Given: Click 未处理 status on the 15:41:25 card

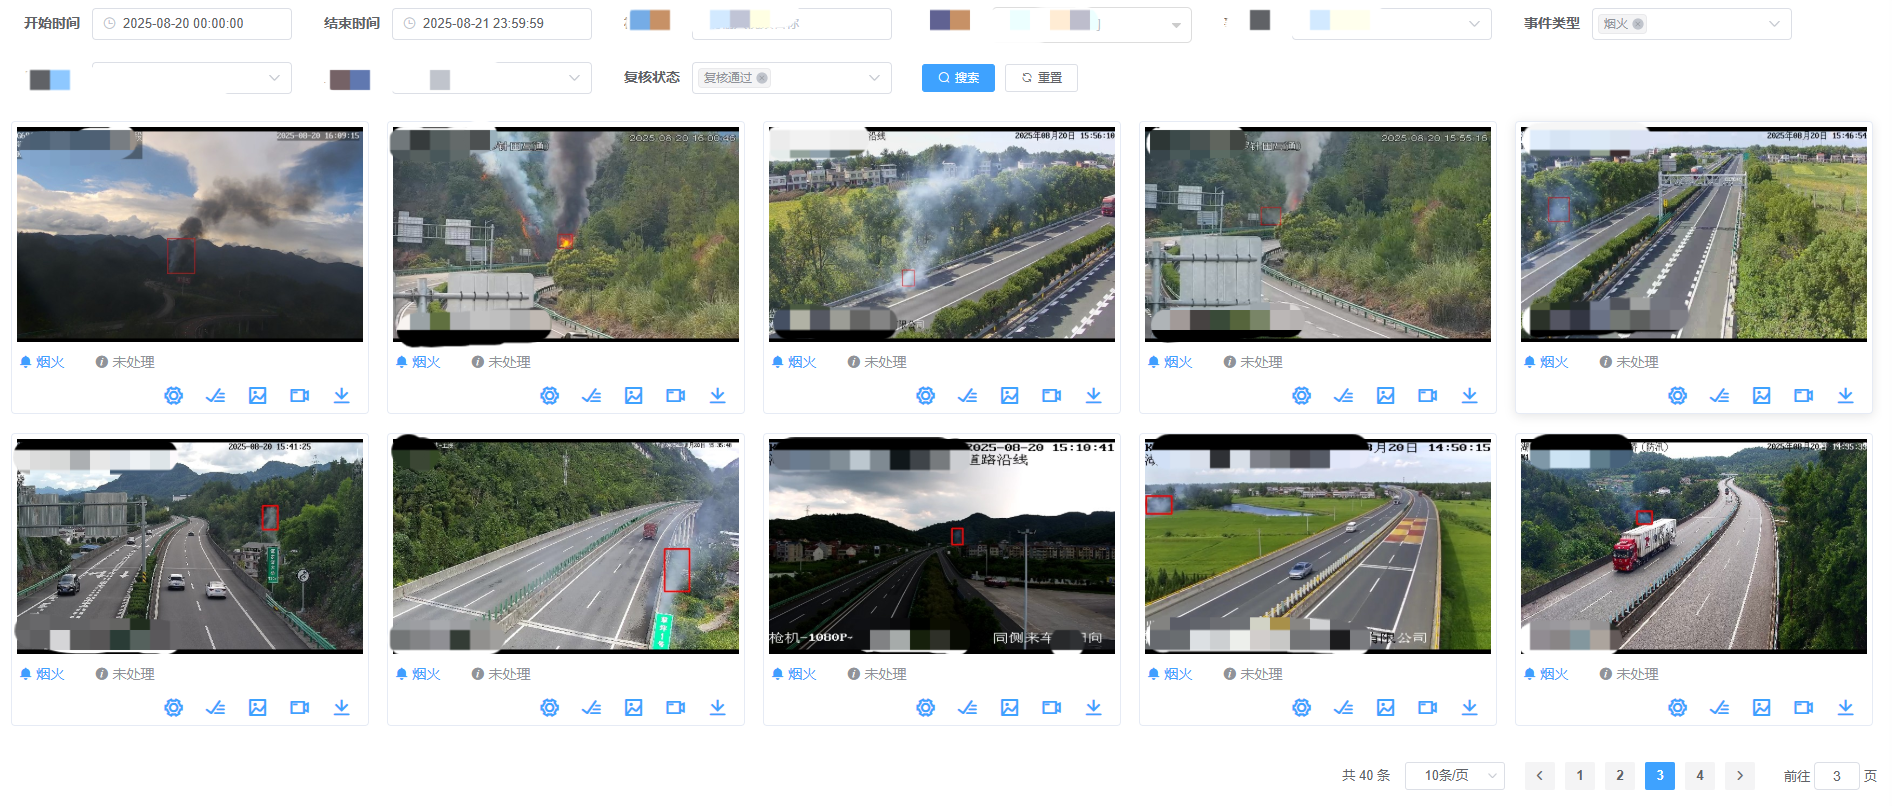Looking at the screenshot, I should pyautogui.click(x=133, y=674).
